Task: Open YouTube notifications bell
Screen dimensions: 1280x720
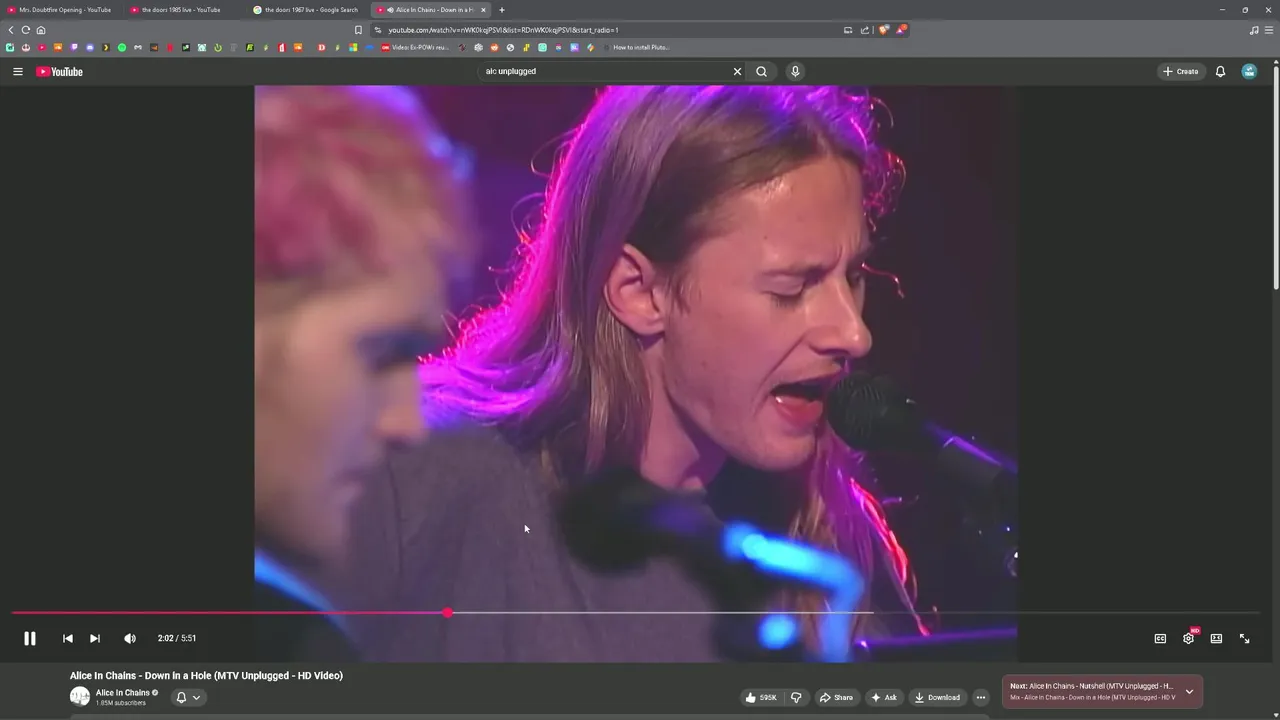Action: [x=1220, y=71]
